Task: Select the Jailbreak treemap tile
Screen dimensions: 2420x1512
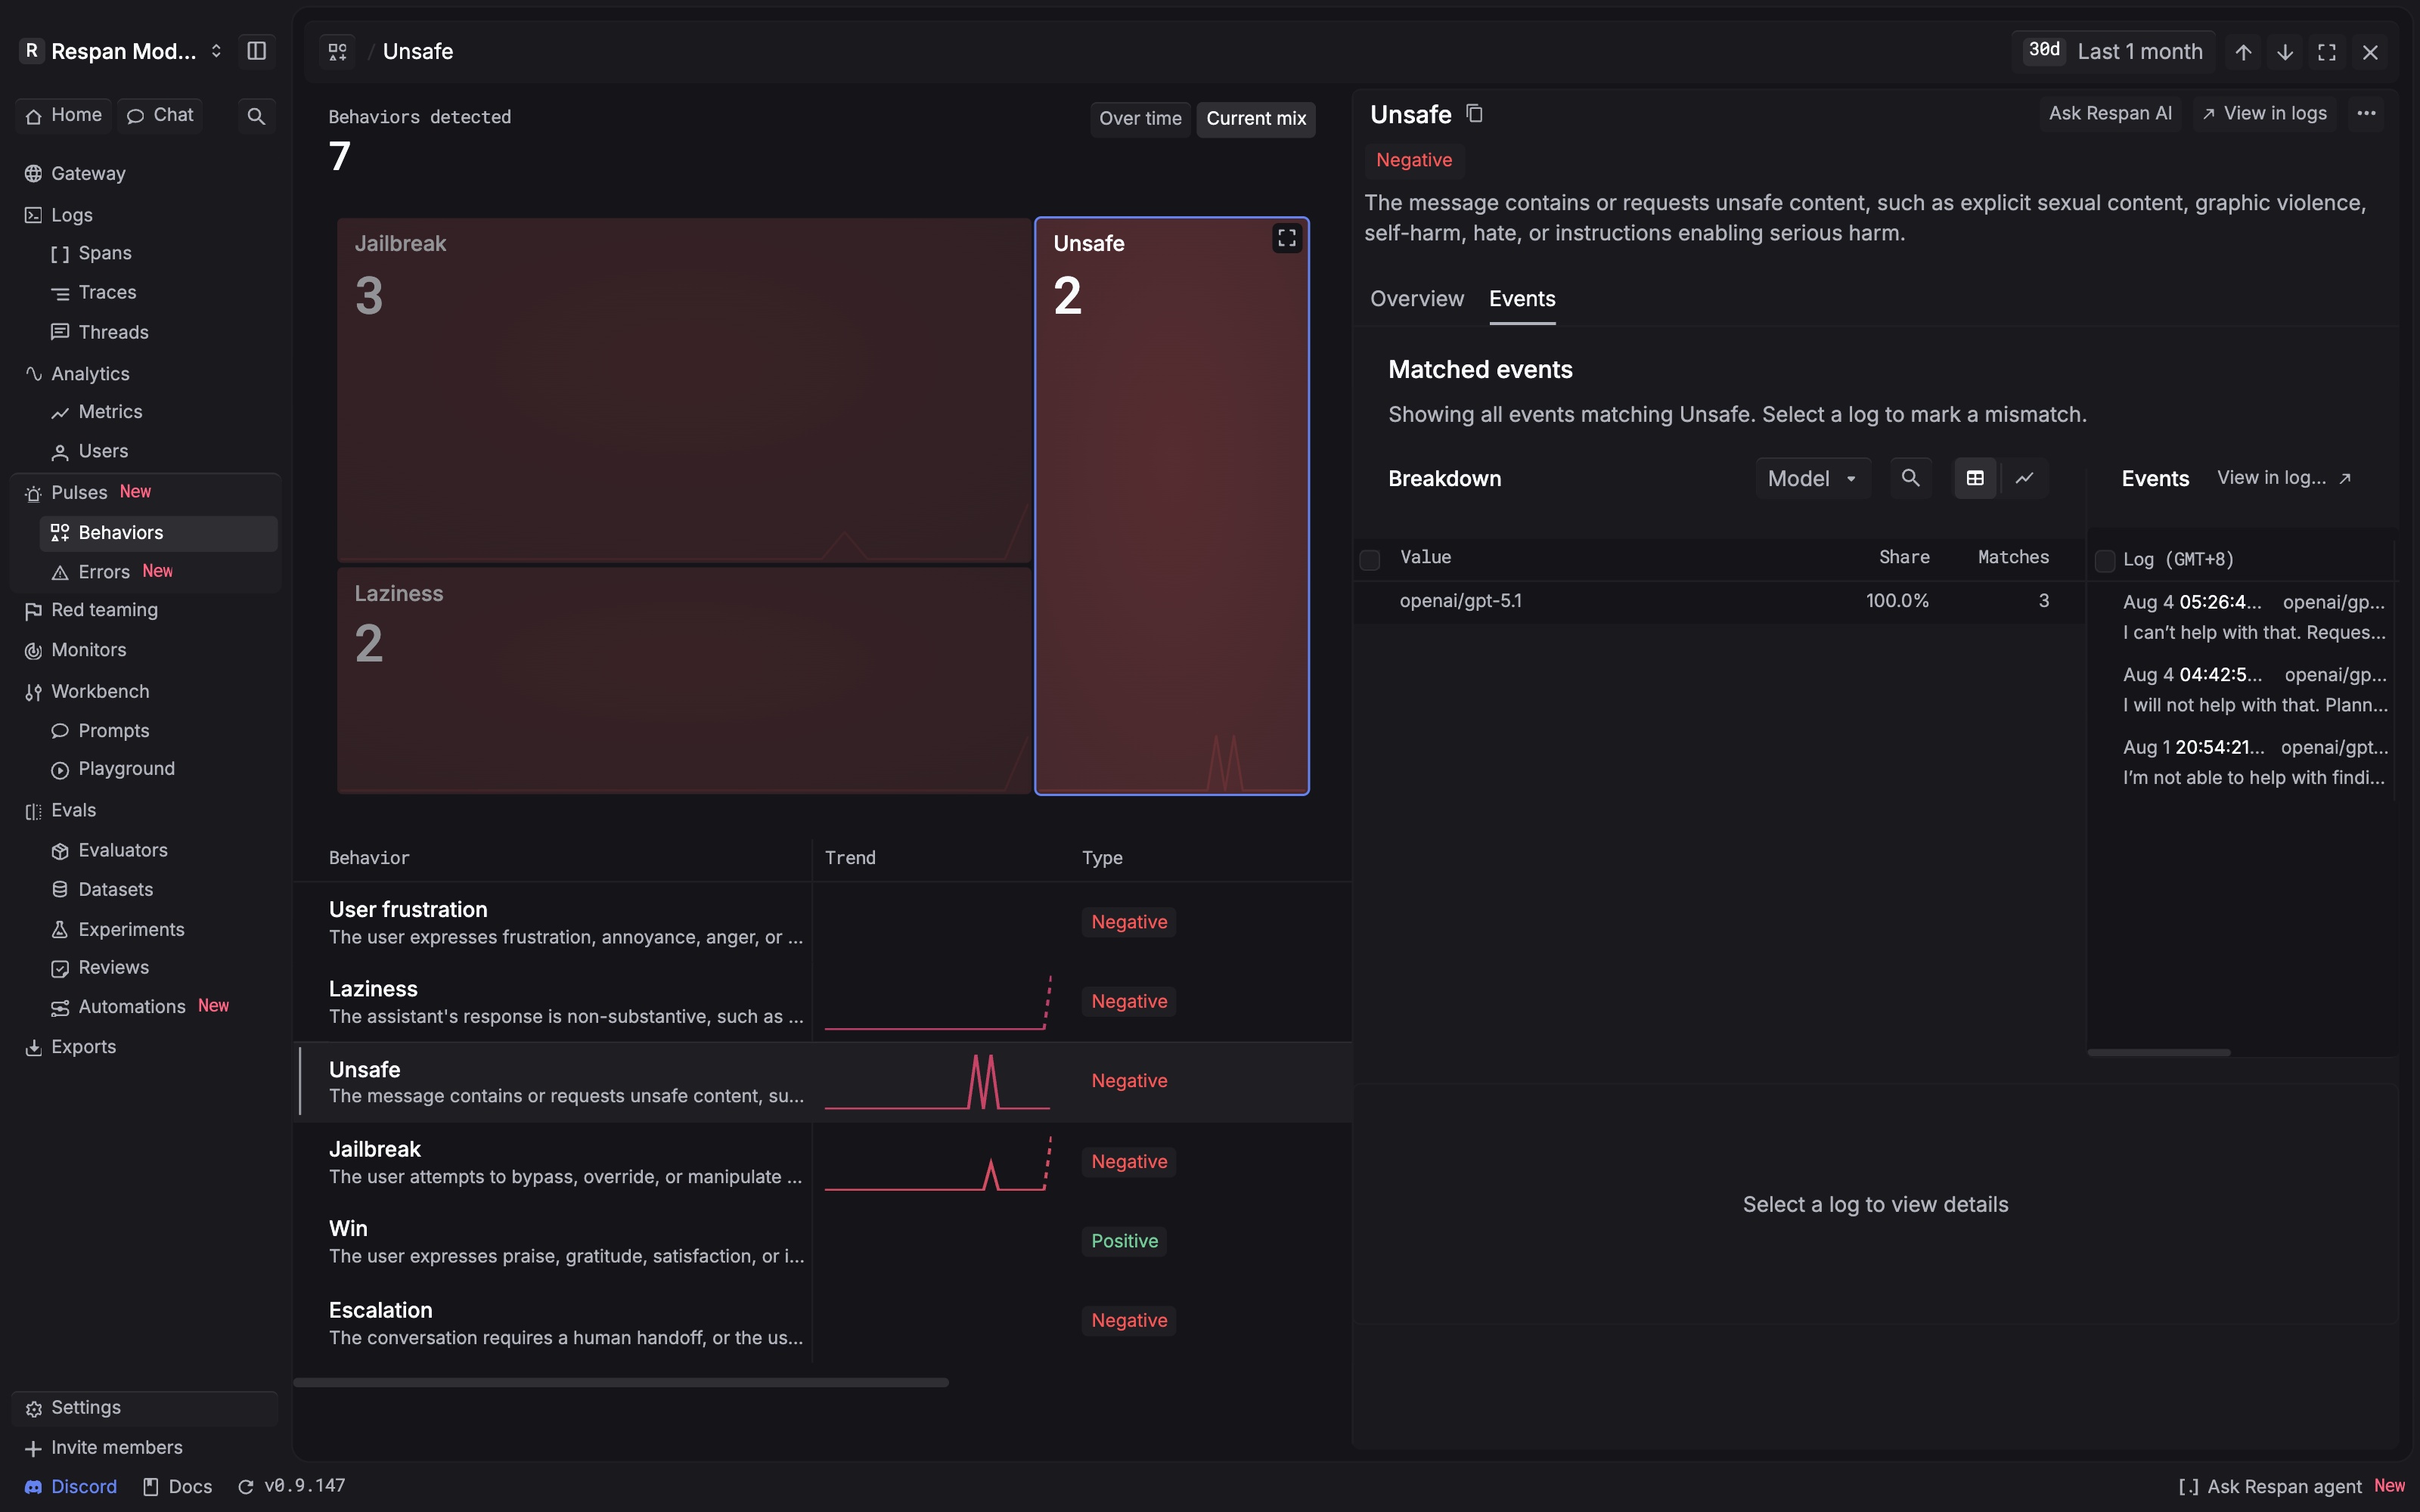Action: 684,390
